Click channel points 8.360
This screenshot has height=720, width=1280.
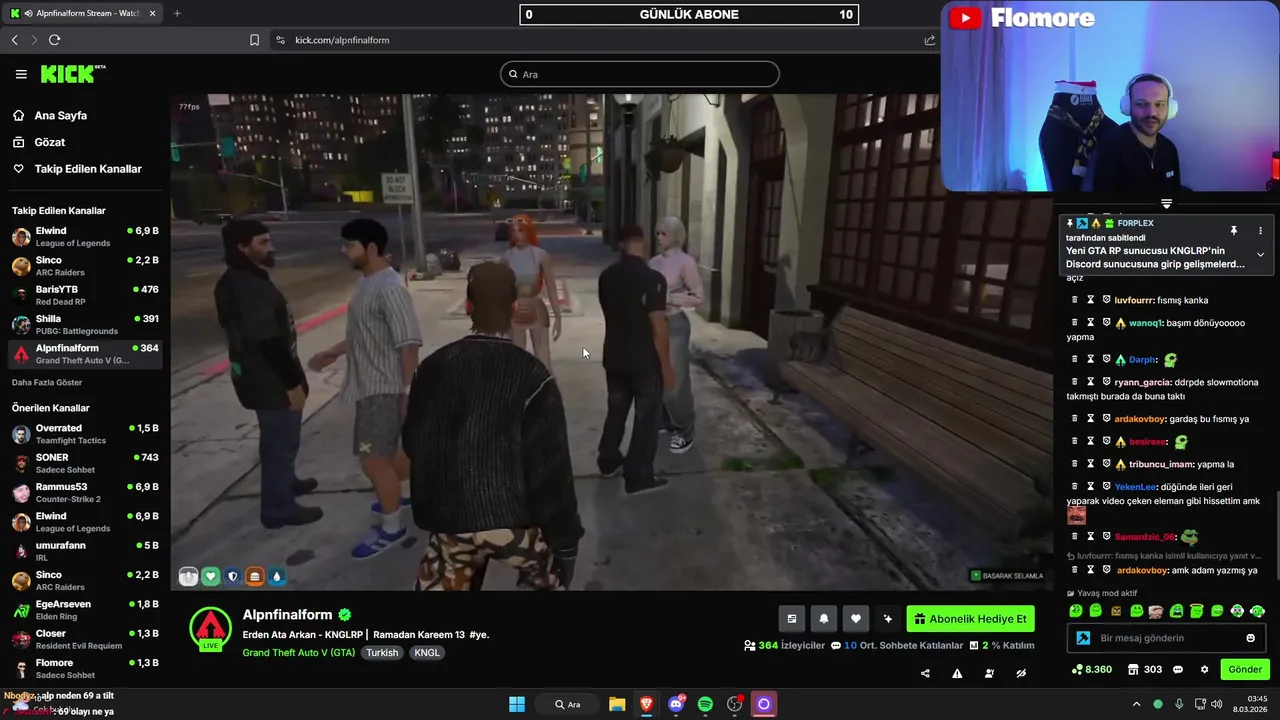[1091, 670]
